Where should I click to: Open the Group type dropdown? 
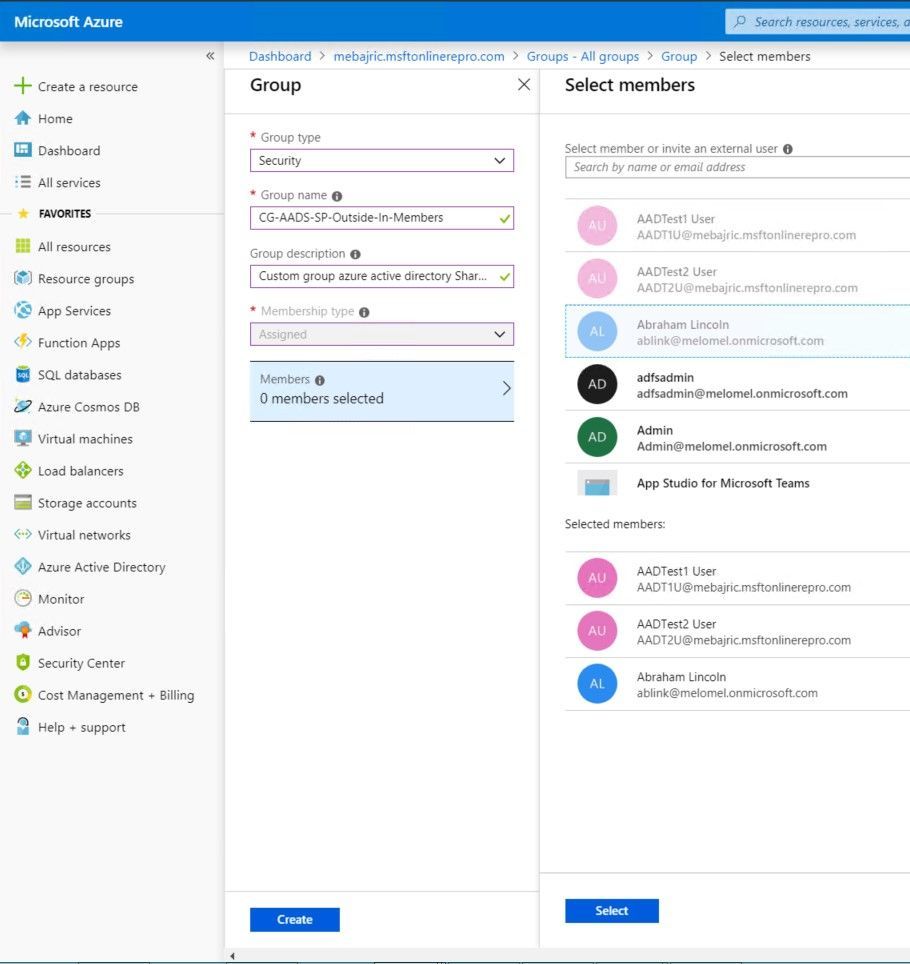(381, 160)
